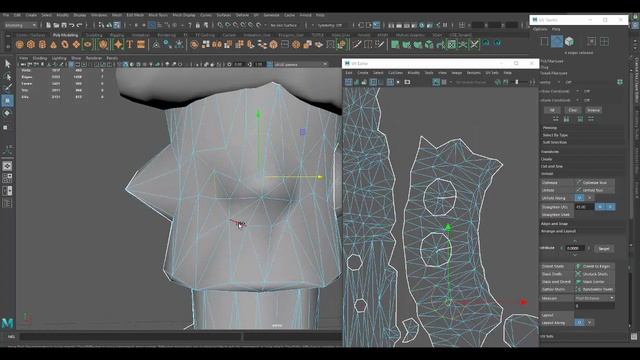Choose the Lasso select tool
This screenshot has height=360, width=640.
7,76
